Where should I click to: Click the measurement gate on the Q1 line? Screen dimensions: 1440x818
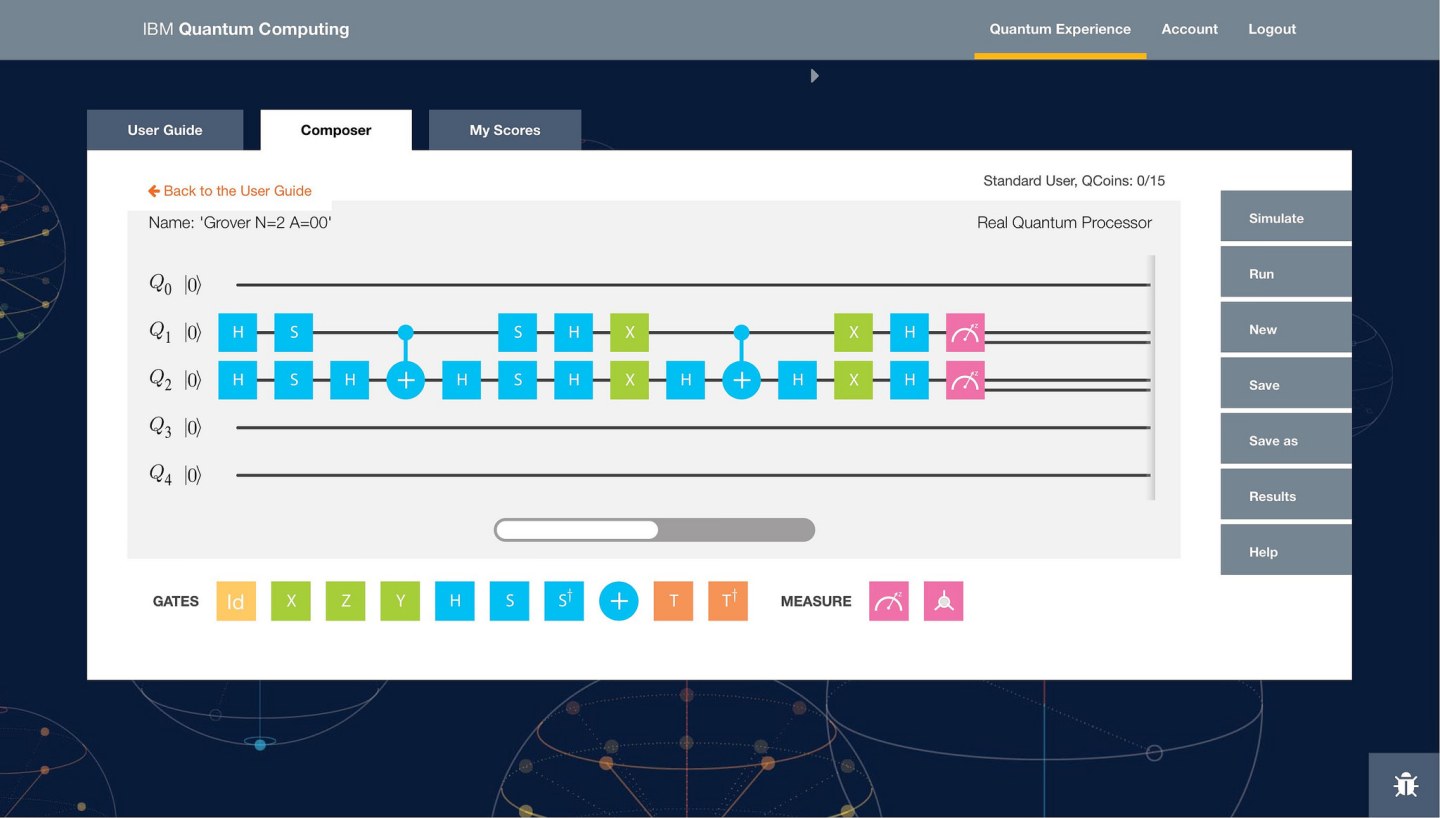[965, 333]
